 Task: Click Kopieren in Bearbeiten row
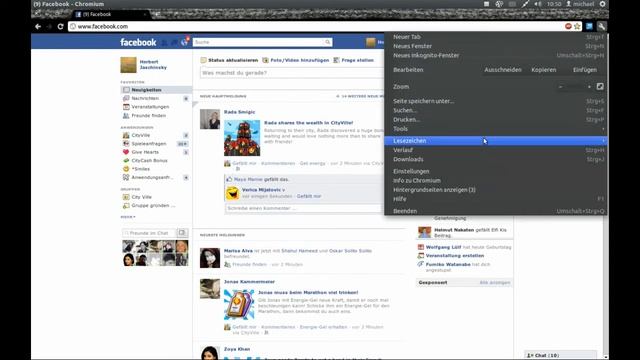coord(543,70)
